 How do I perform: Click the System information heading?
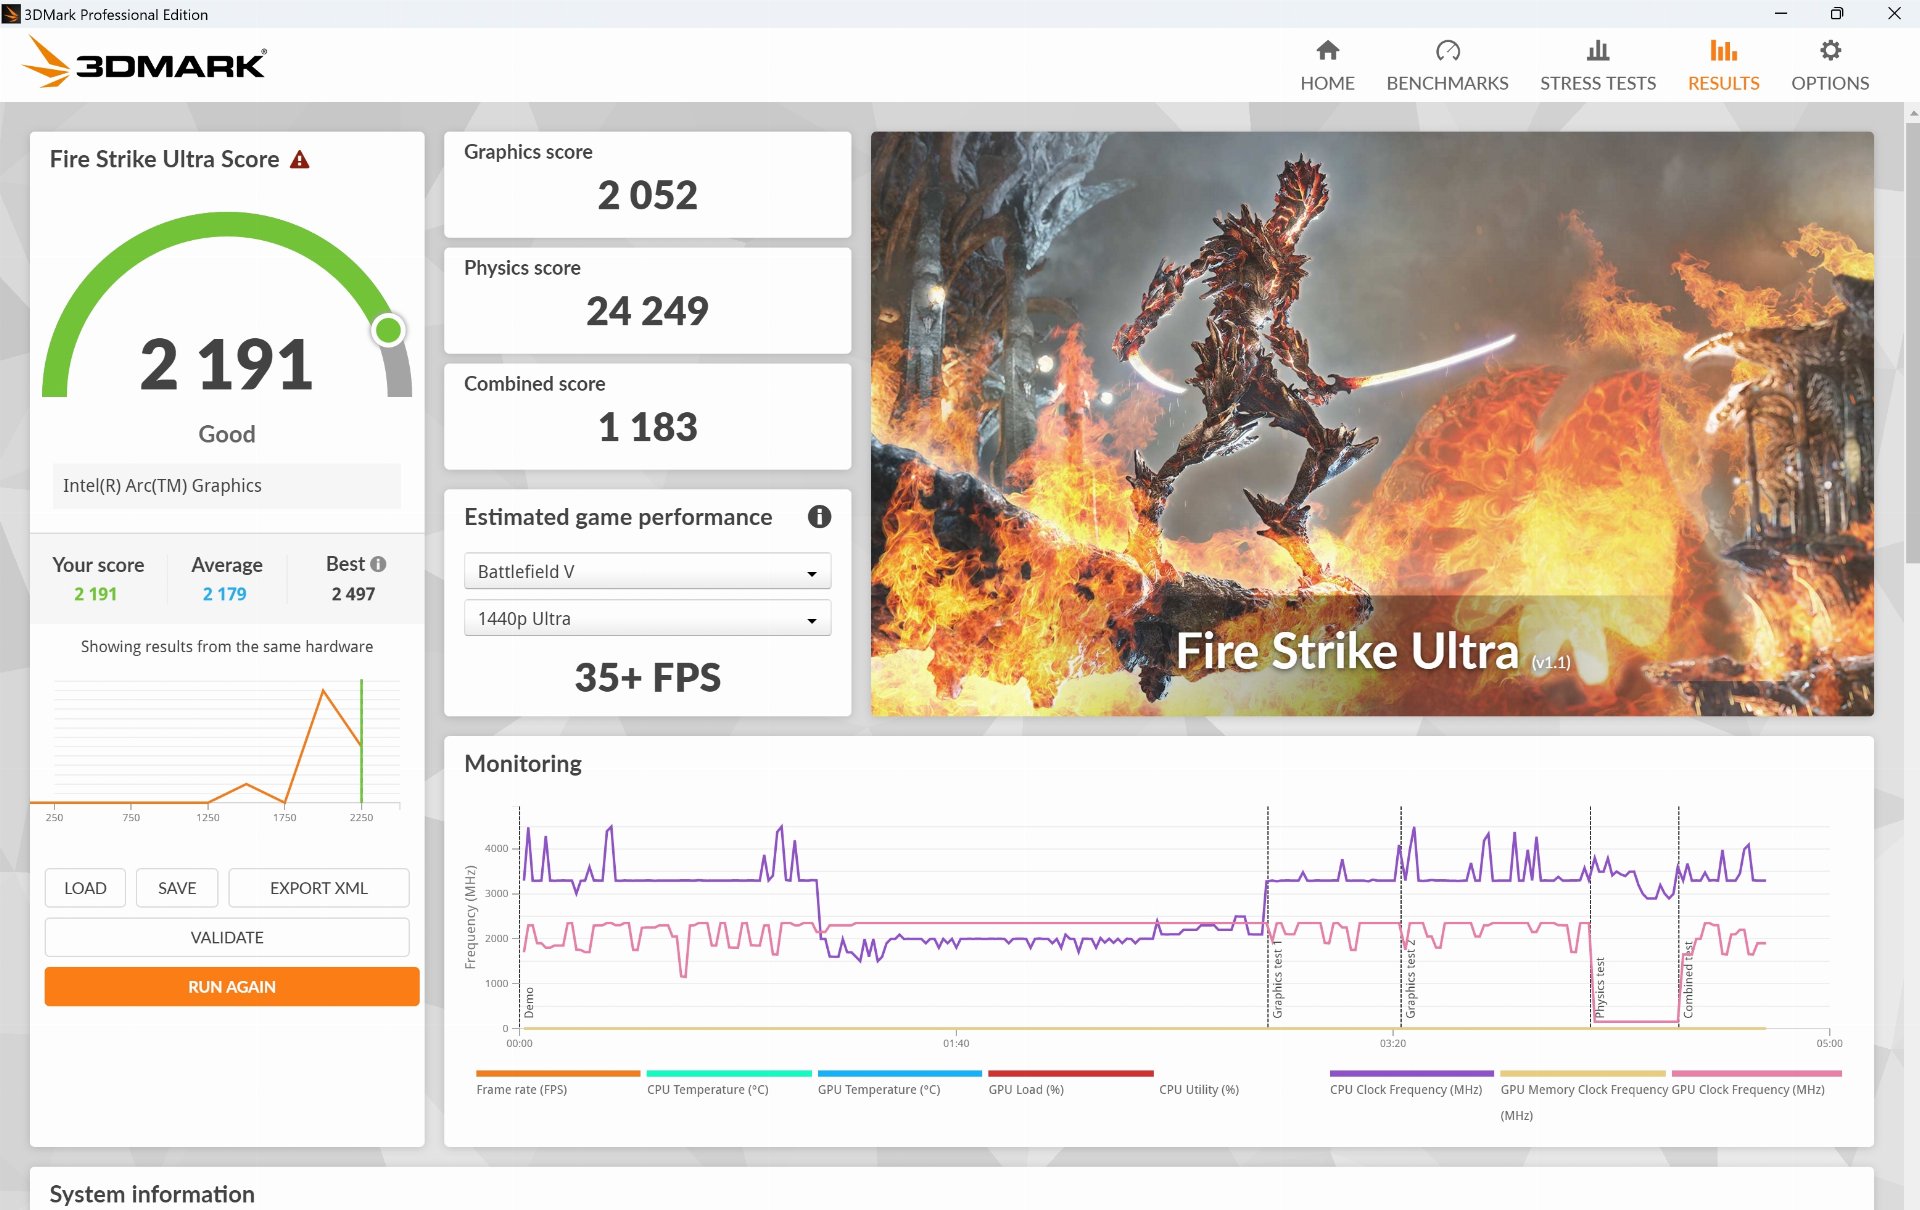pyautogui.click(x=152, y=1194)
